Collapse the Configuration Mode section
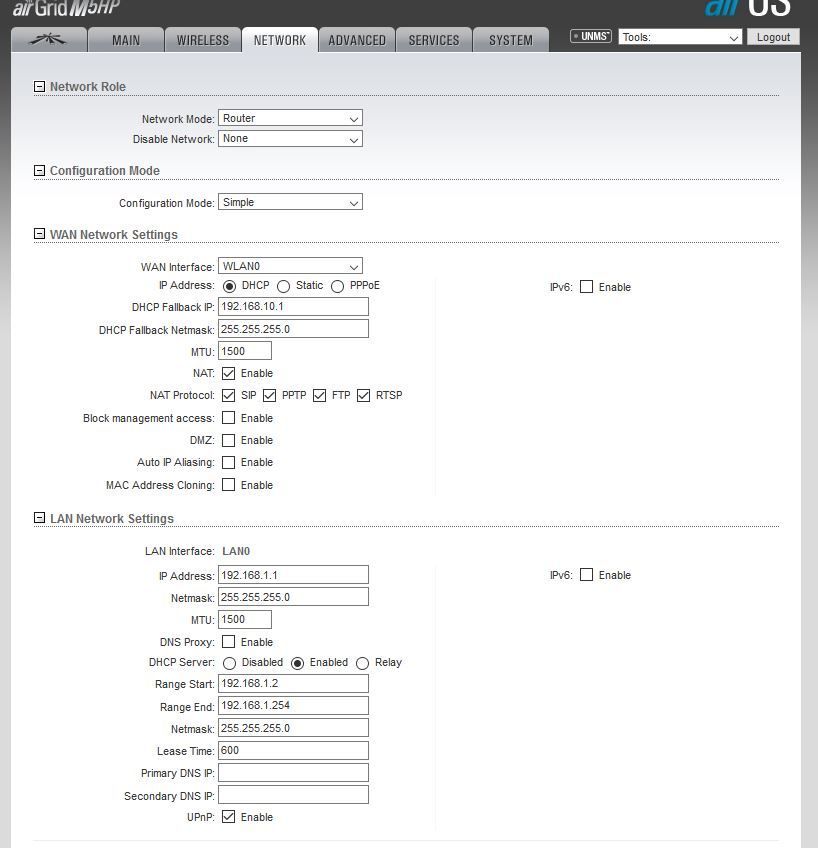The width and height of the screenshot is (818, 848). (x=40, y=171)
